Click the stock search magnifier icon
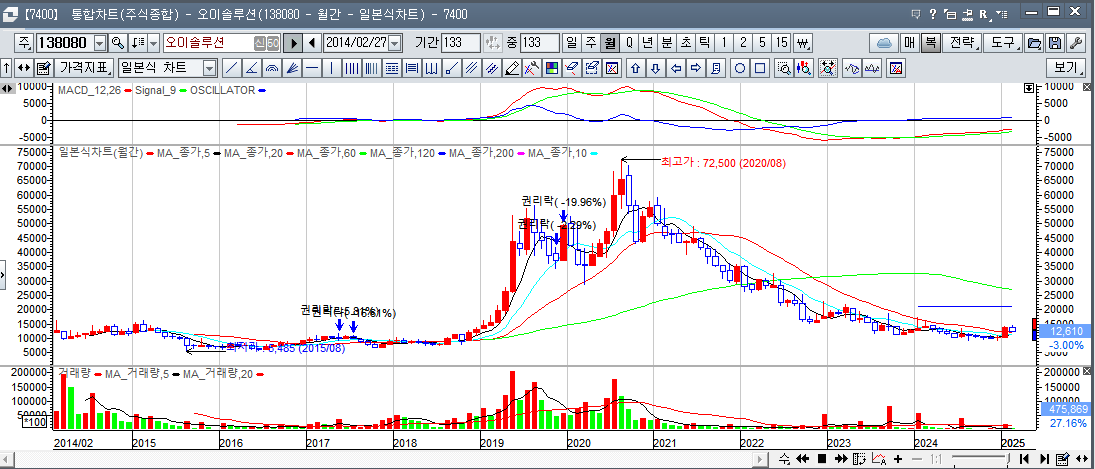The width and height of the screenshot is (1095, 469). 118,43
